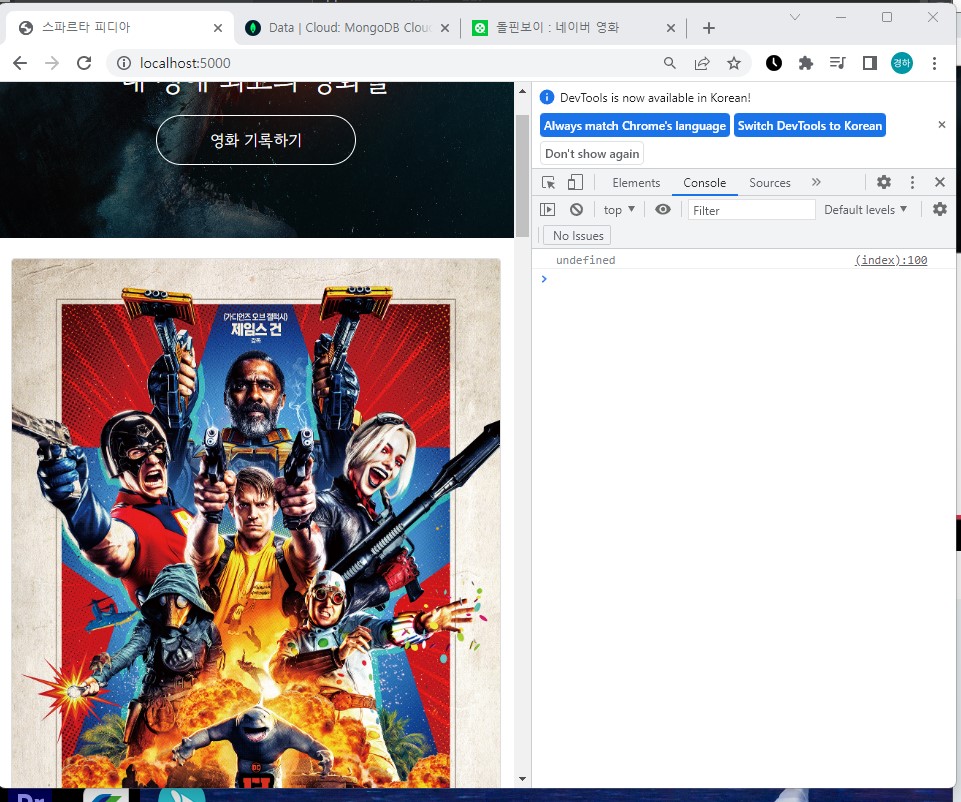Create live expression with eye icon
The height and width of the screenshot is (802, 961).
pos(663,210)
